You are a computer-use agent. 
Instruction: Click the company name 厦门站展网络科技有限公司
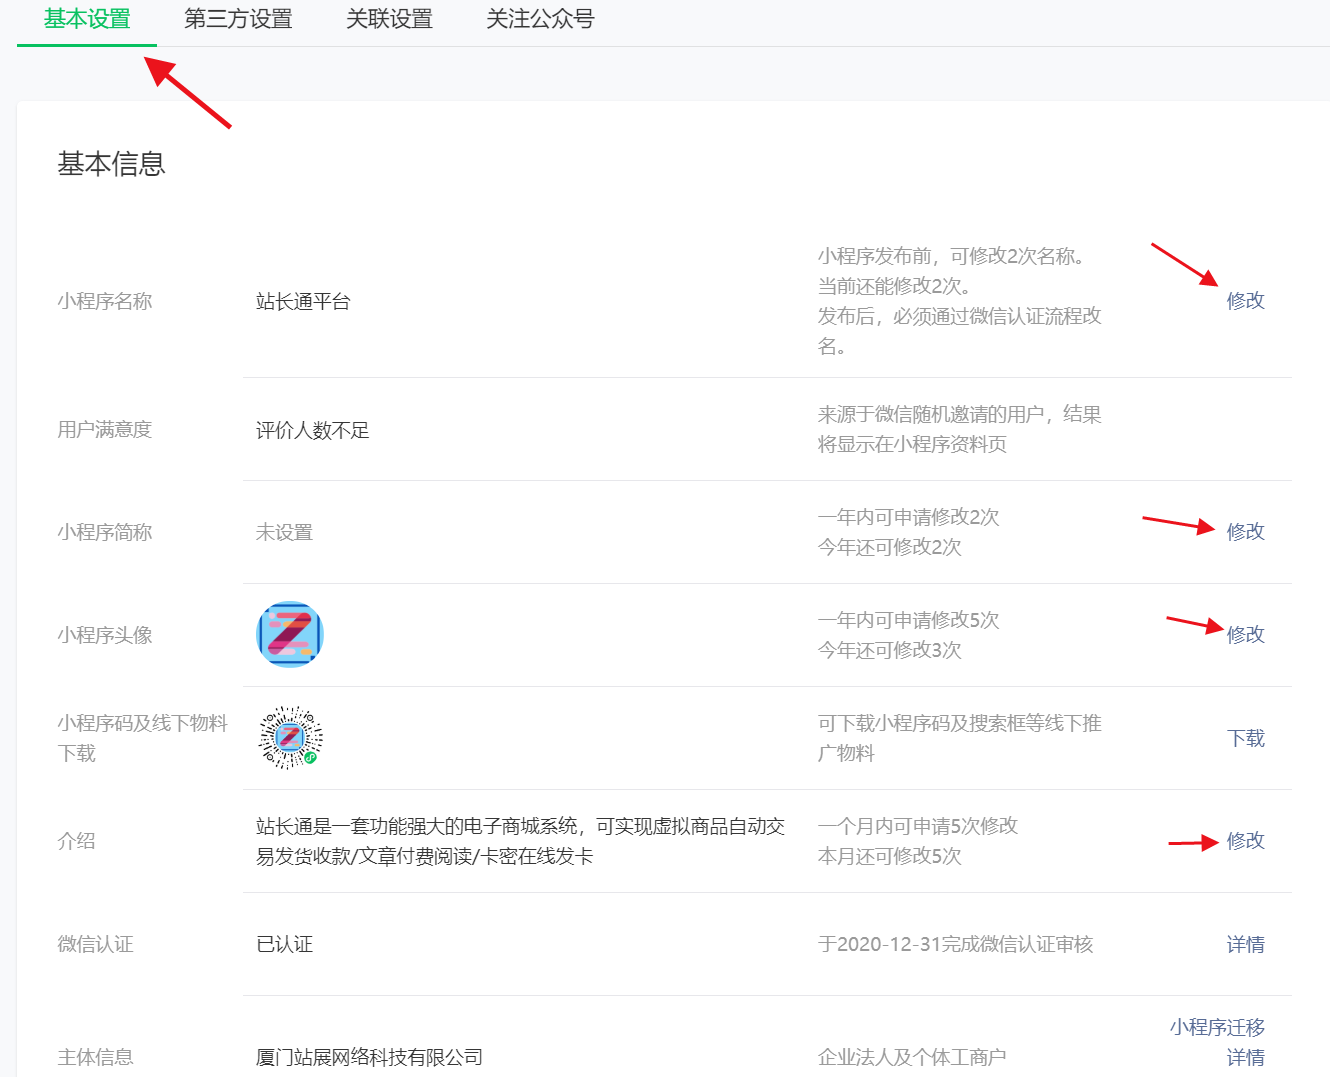[x=369, y=1058]
